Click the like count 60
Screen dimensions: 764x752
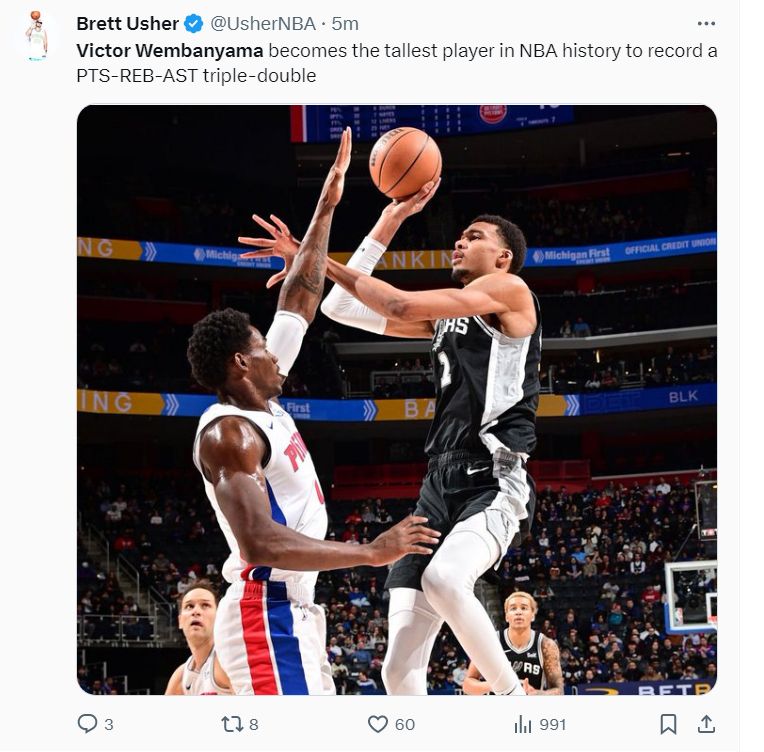pyautogui.click(x=405, y=724)
